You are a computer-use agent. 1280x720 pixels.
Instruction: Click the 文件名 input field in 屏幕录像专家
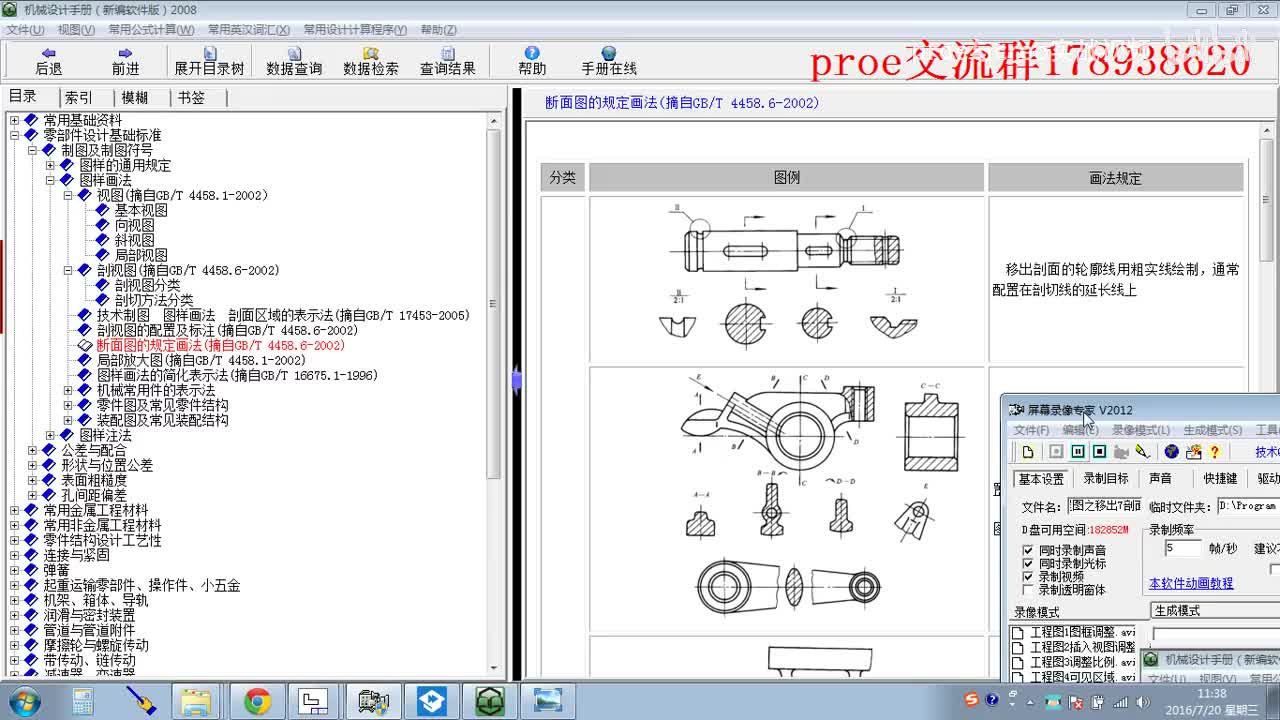point(1103,506)
